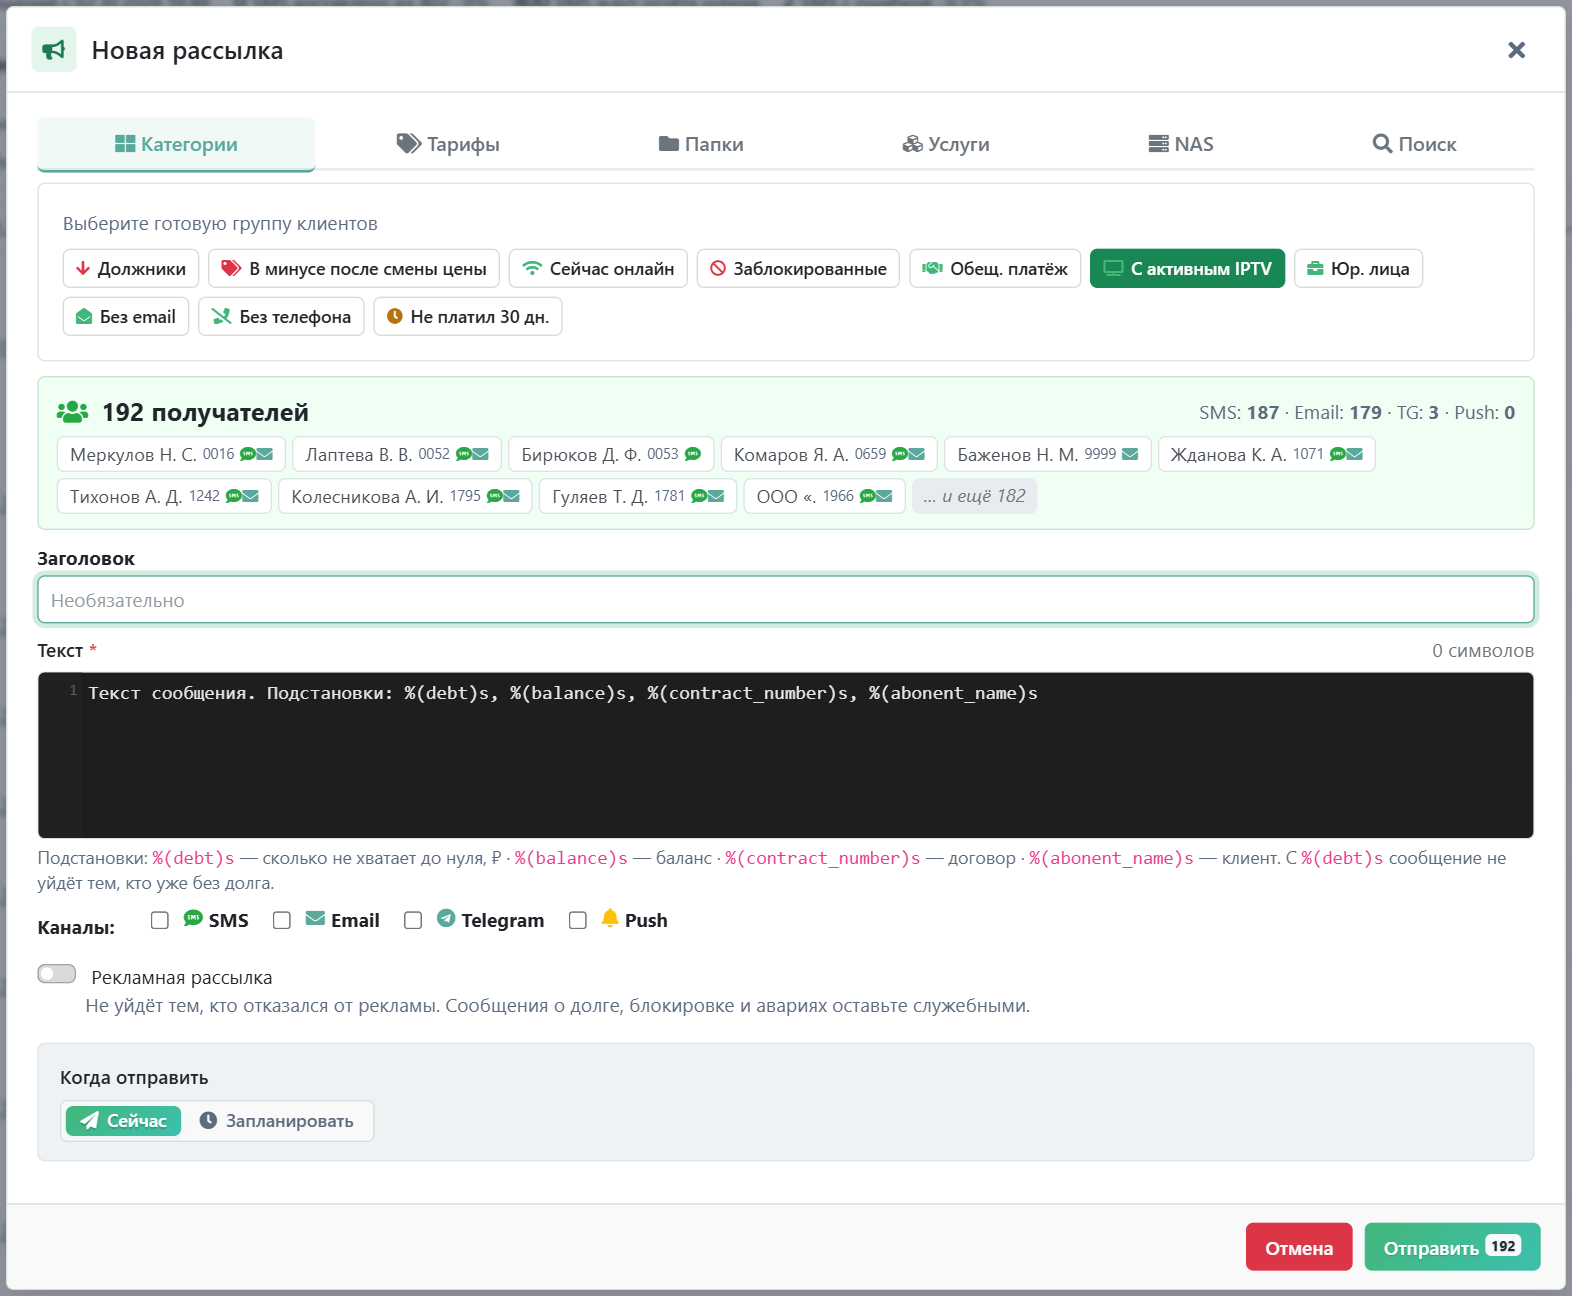Screen dimensions: 1572x1296
Task: Click recipient chip Баженов Н. М. 9999
Action: (1048, 454)
